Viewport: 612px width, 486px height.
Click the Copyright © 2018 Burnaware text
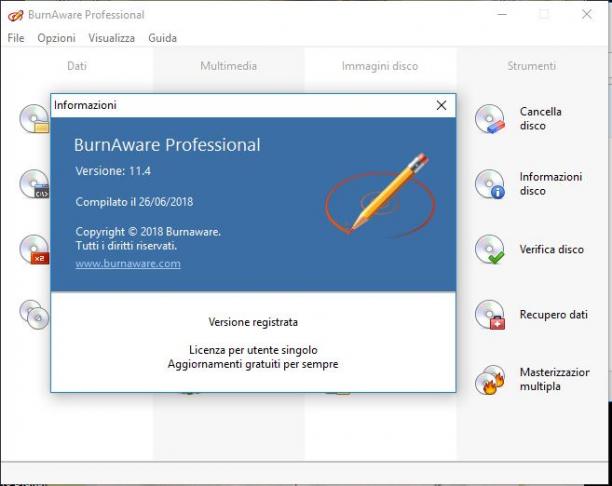(148, 232)
